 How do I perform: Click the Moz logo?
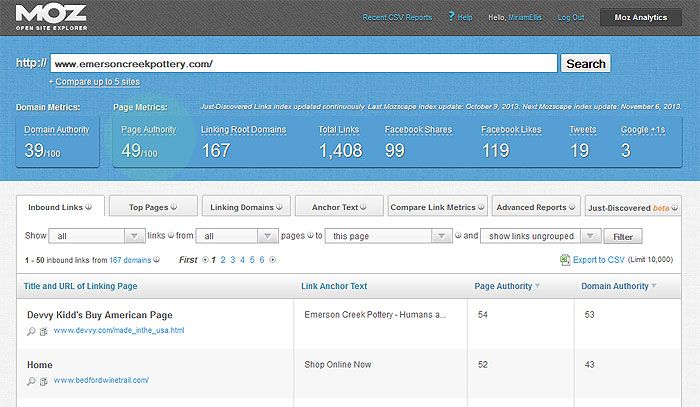[50, 19]
